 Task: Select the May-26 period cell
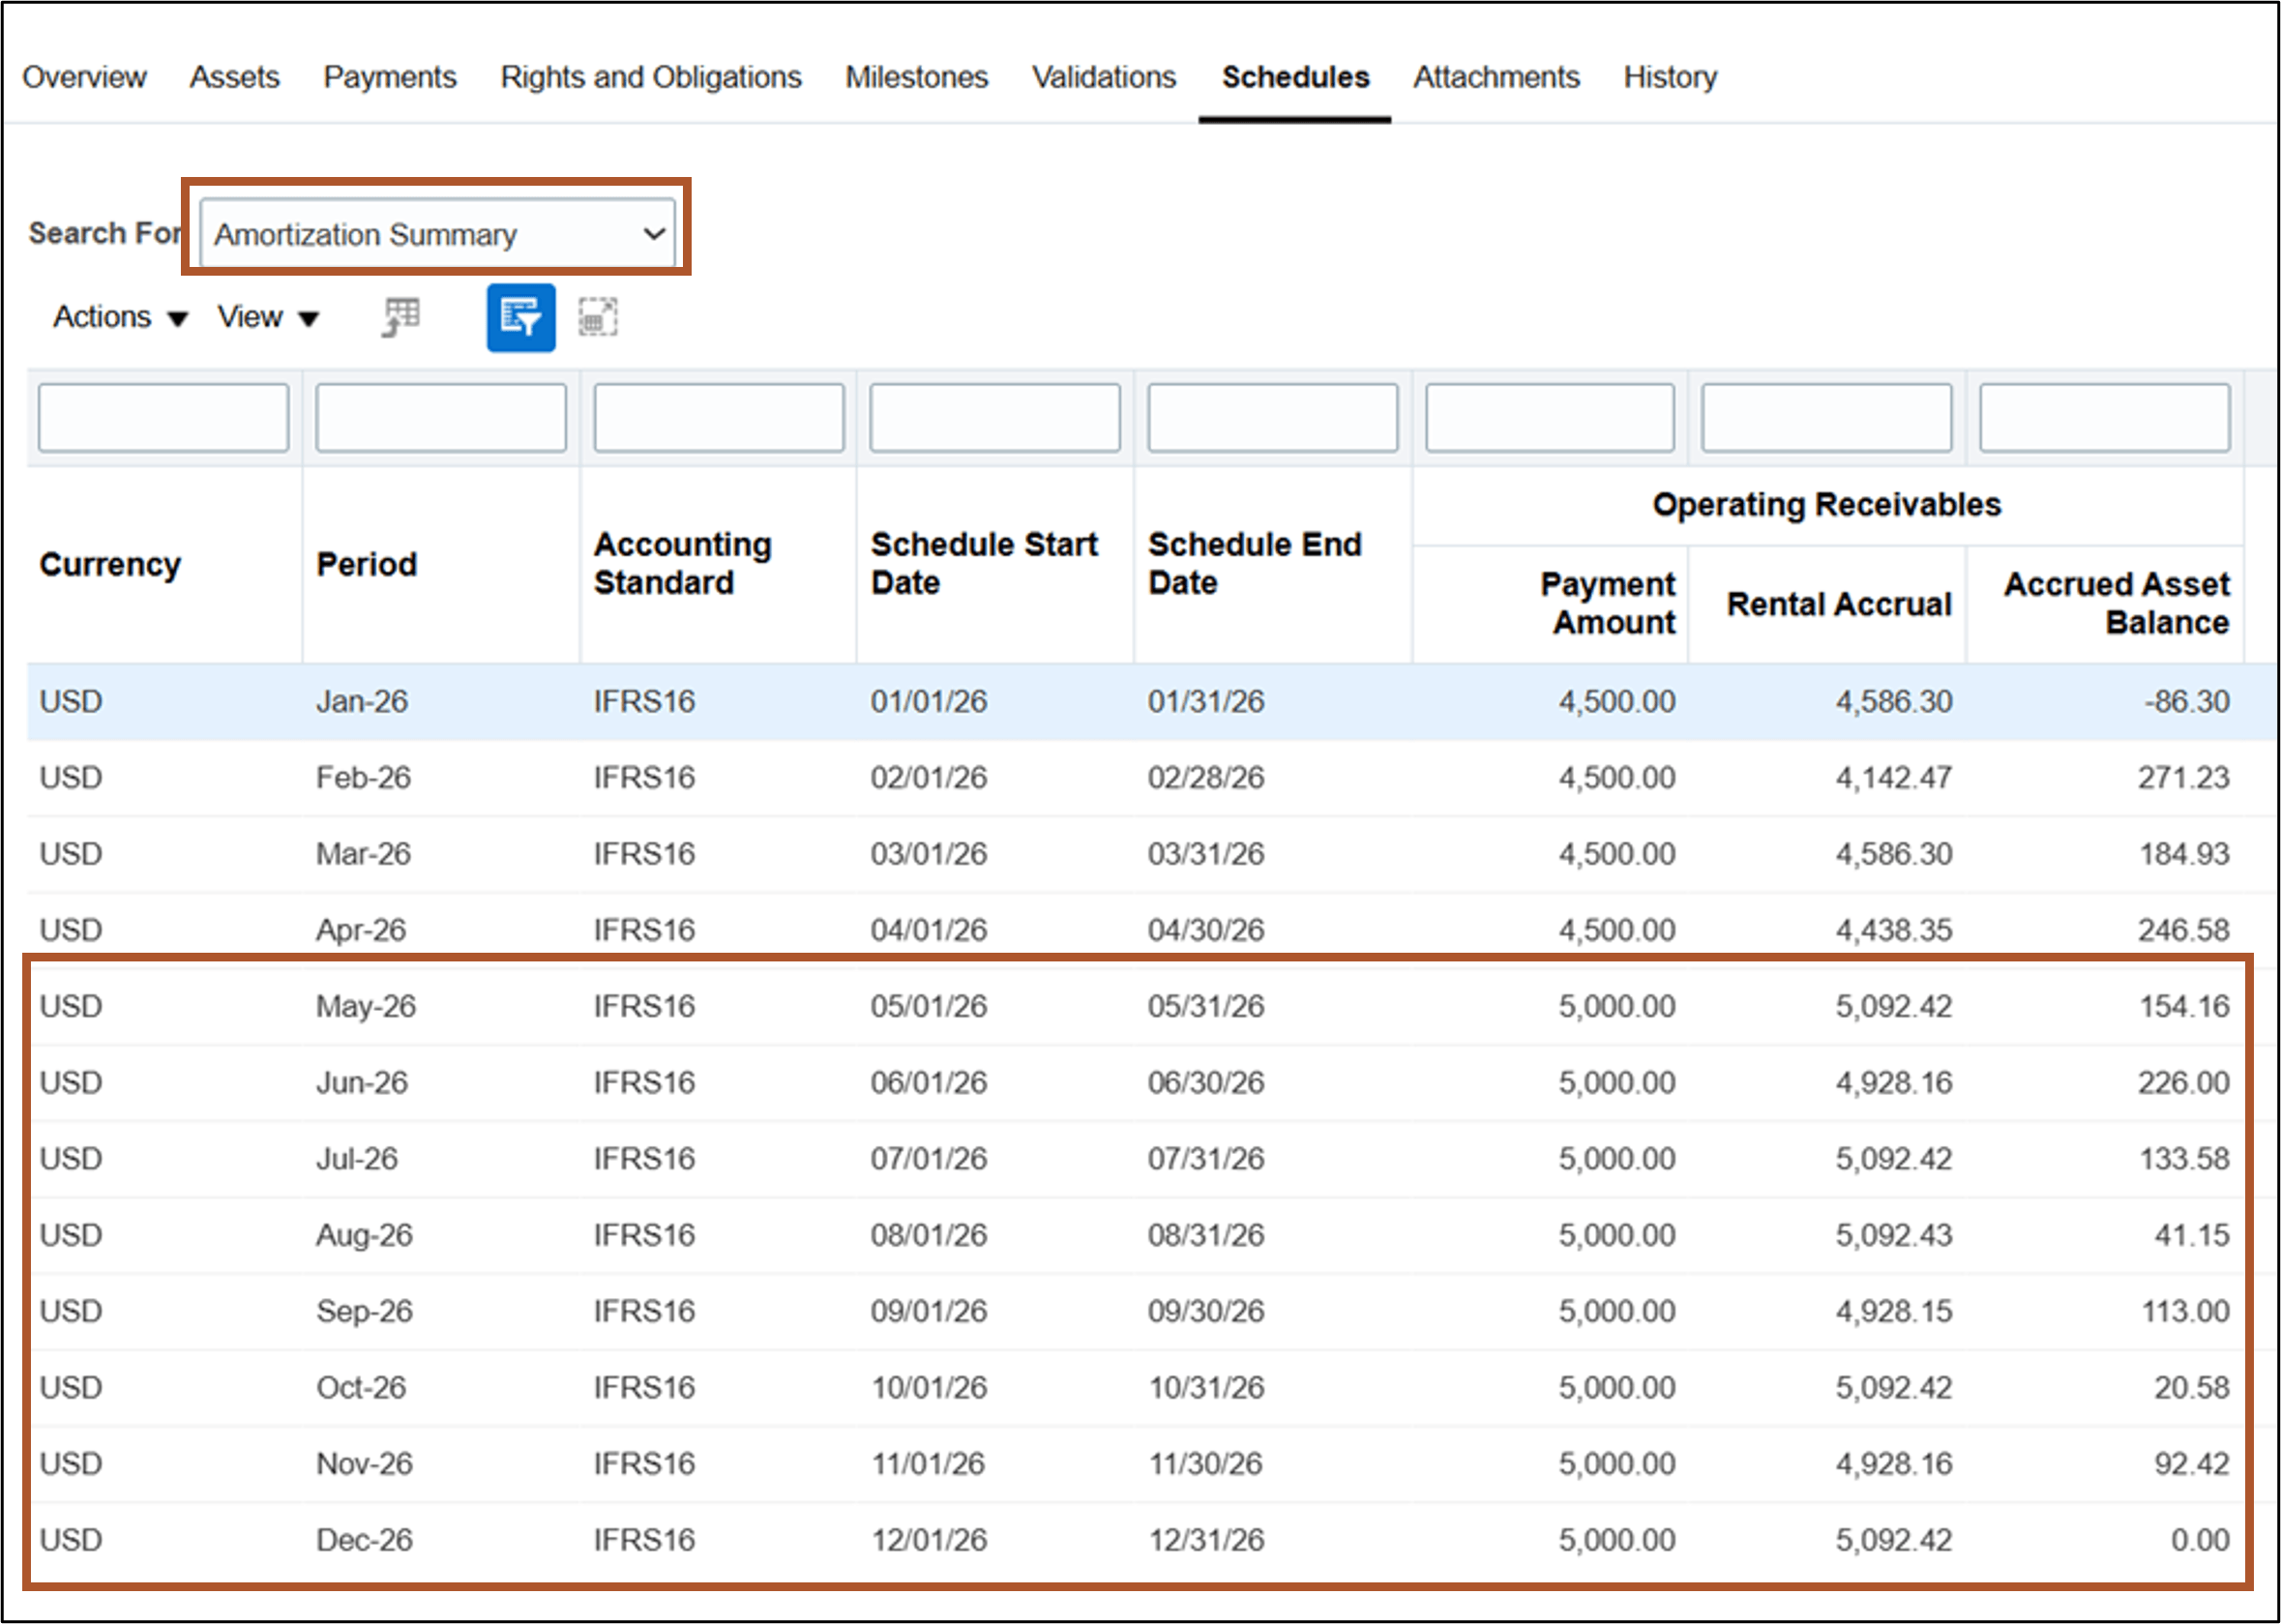[366, 1006]
